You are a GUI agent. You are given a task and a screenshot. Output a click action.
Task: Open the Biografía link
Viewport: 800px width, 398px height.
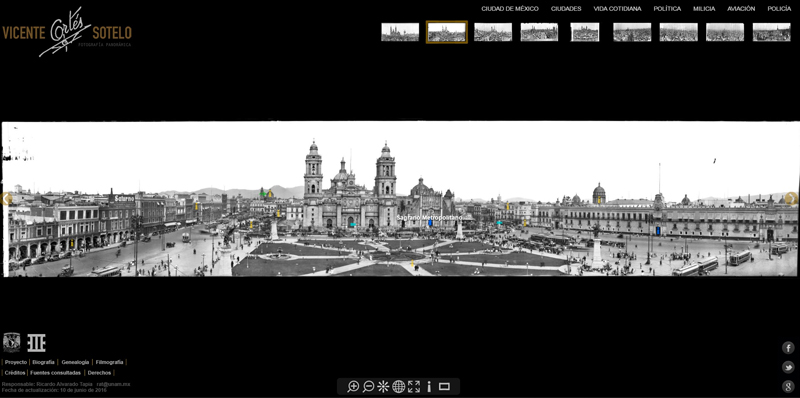43,362
